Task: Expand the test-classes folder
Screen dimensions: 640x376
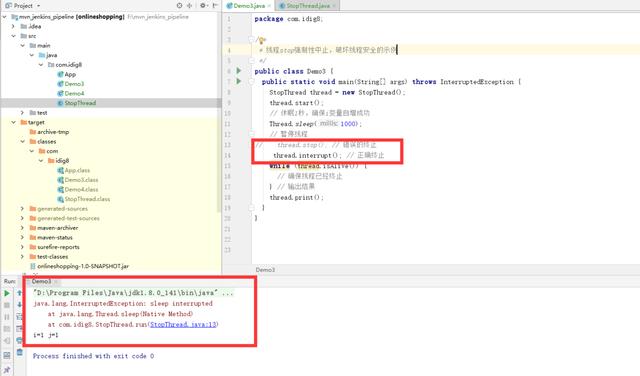Action: tap(23, 256)
